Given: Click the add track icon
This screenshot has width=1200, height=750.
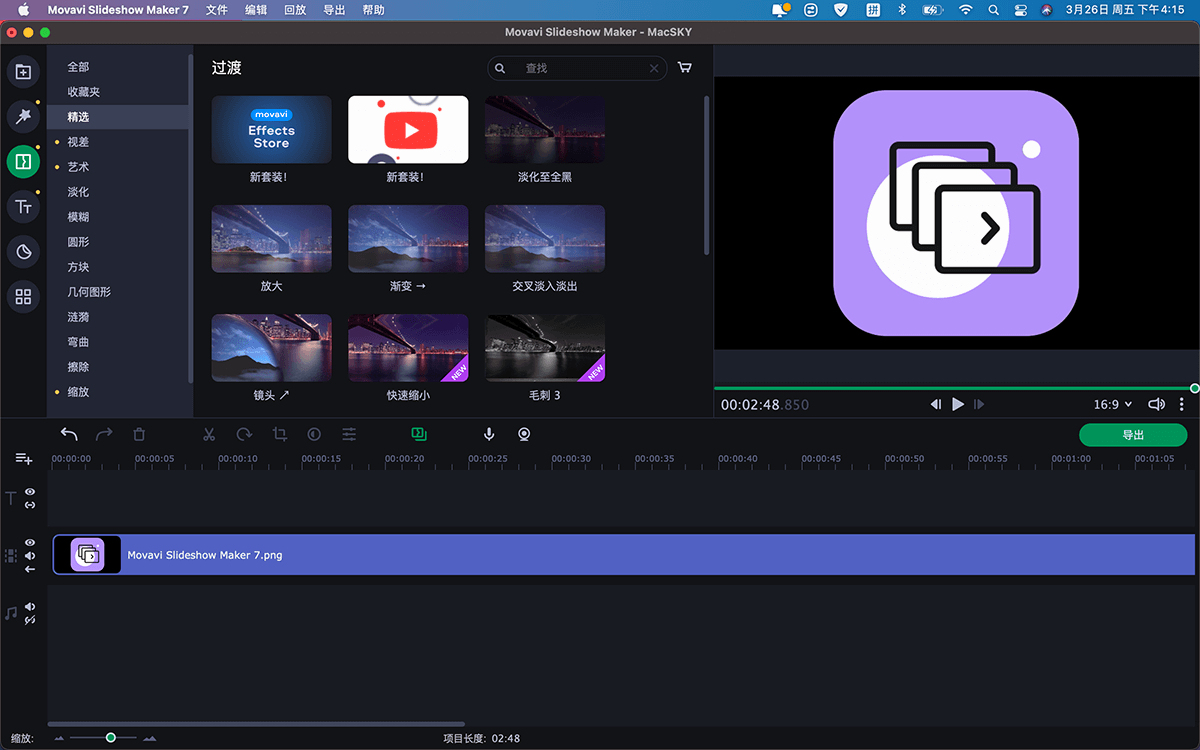Looking at the screenshot, I should point(24,459).
